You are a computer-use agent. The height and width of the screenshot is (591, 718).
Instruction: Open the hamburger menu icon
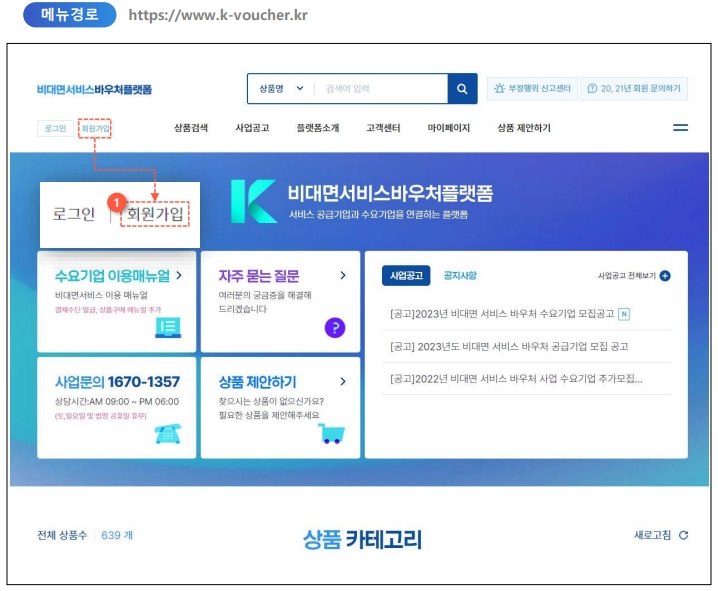680,128
